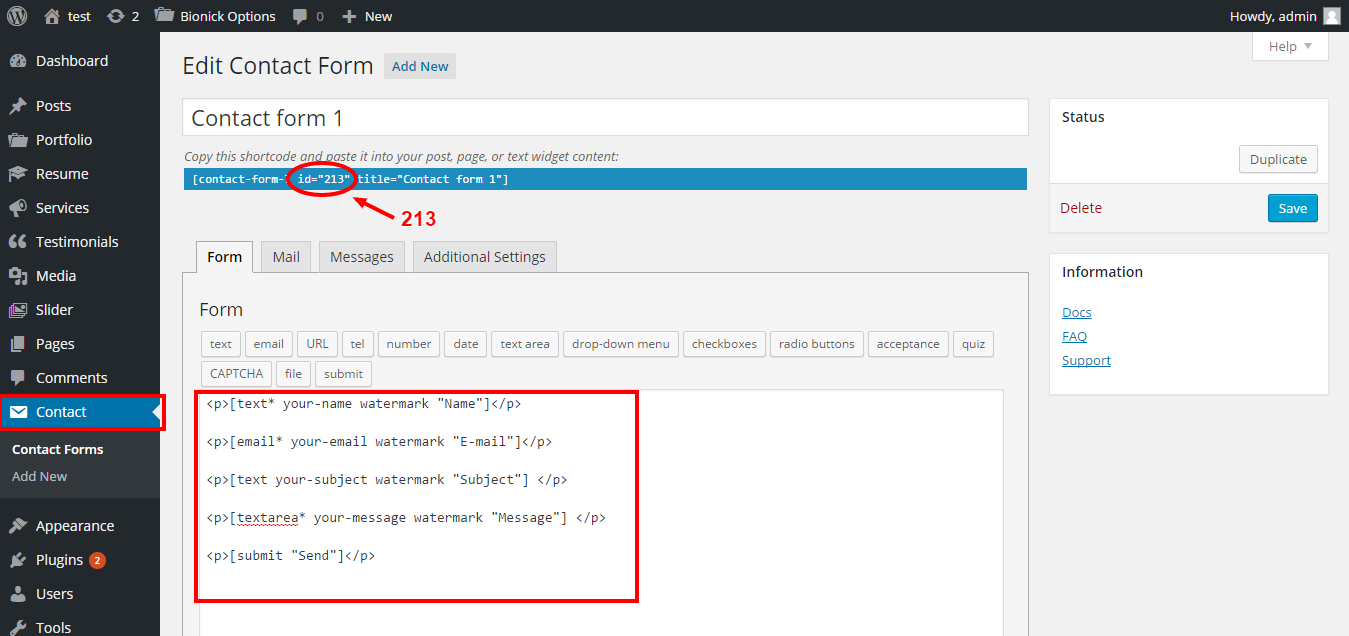Viewport: 1349px width, 636px height.
Task: Click the Add New button beside heading
Action: click(x=420, y=66)
